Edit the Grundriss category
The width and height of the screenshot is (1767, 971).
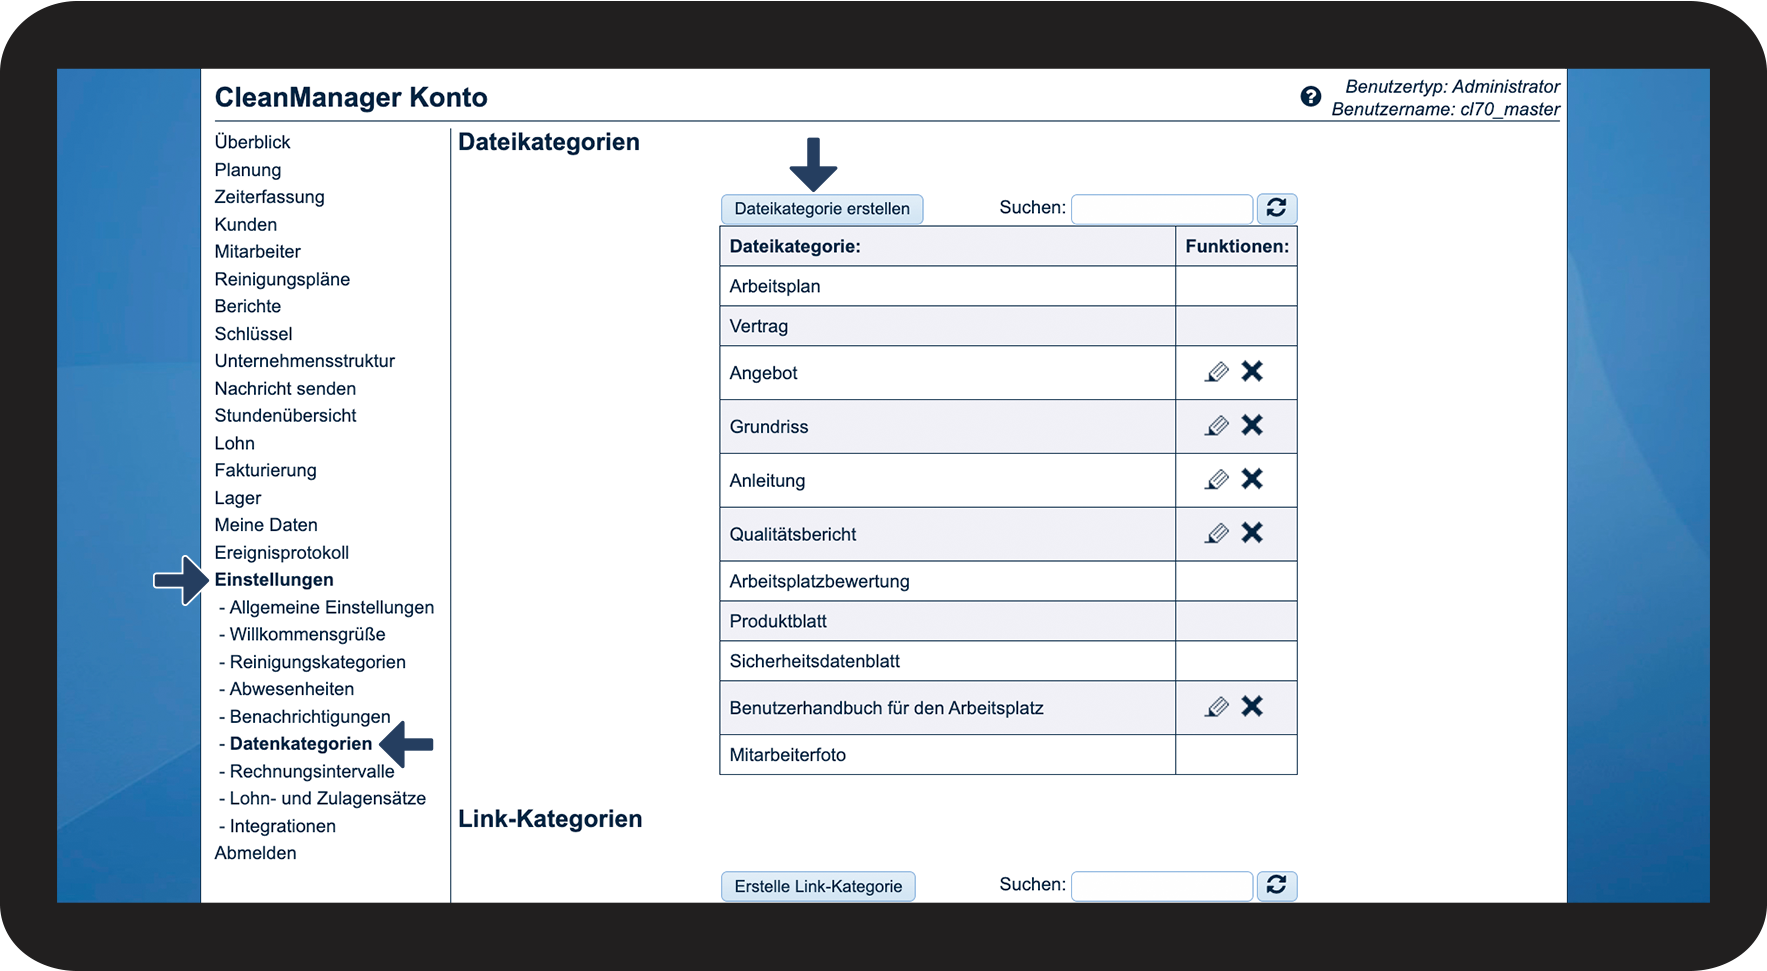click(1217, 426)
